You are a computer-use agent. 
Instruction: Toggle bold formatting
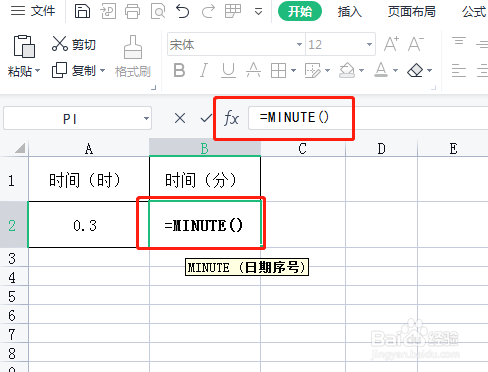pos(179,70)
